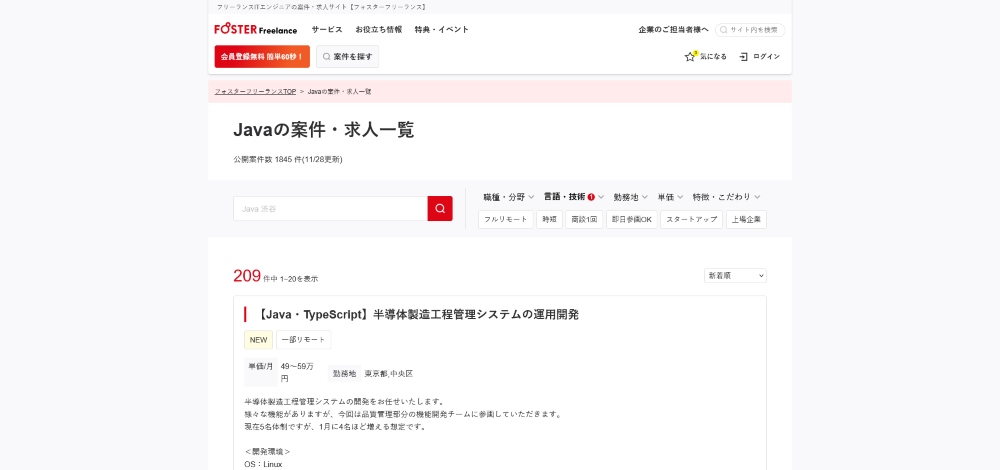Click the 東京都,中央区 location text
The width and height of the screenshot is (1000, 470).
(388, 374)
